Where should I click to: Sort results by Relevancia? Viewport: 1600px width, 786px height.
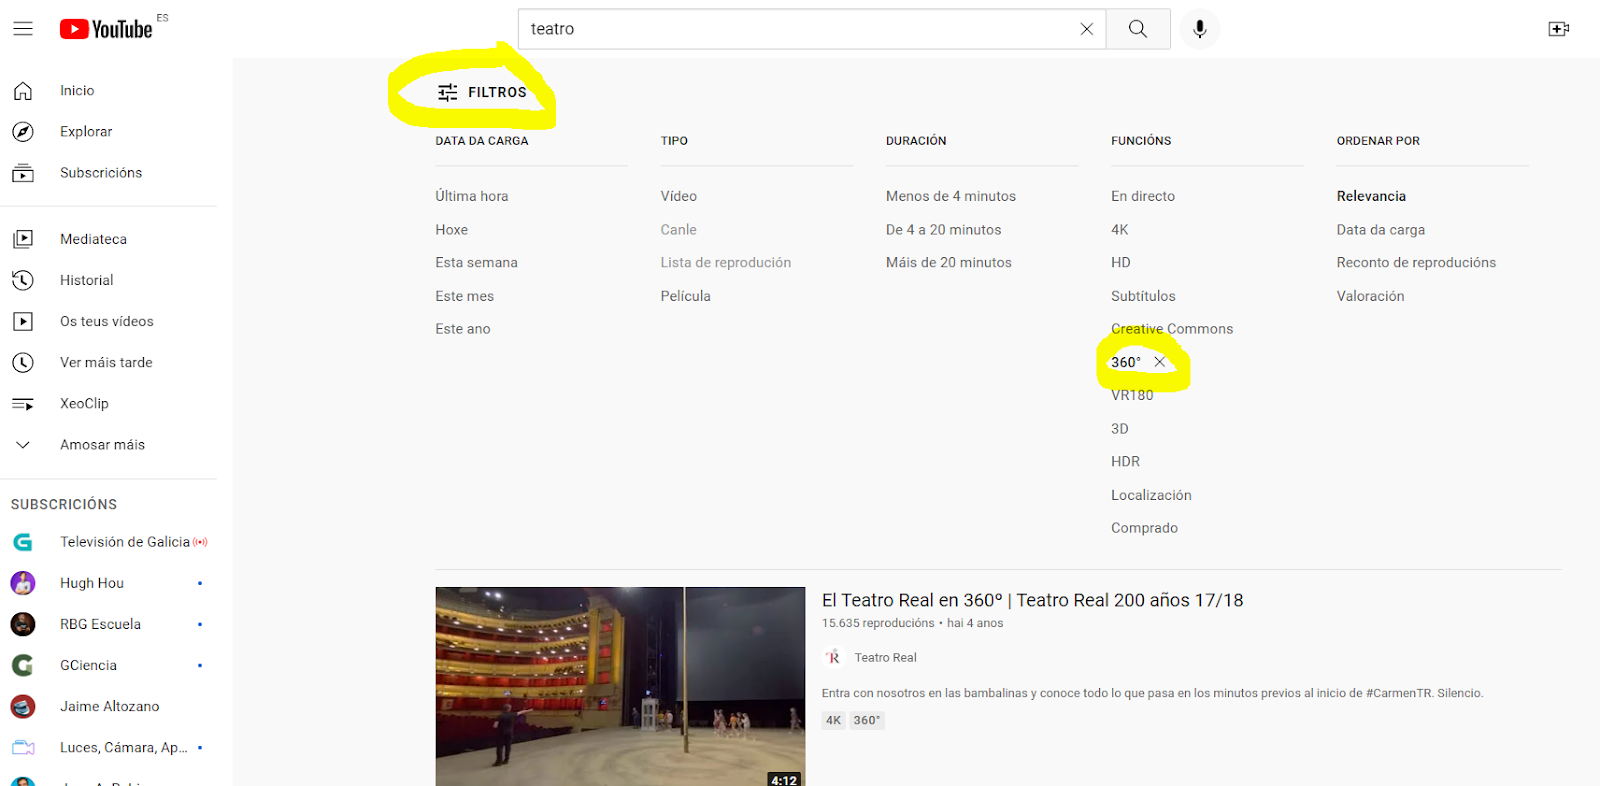tap(1371, 196)
